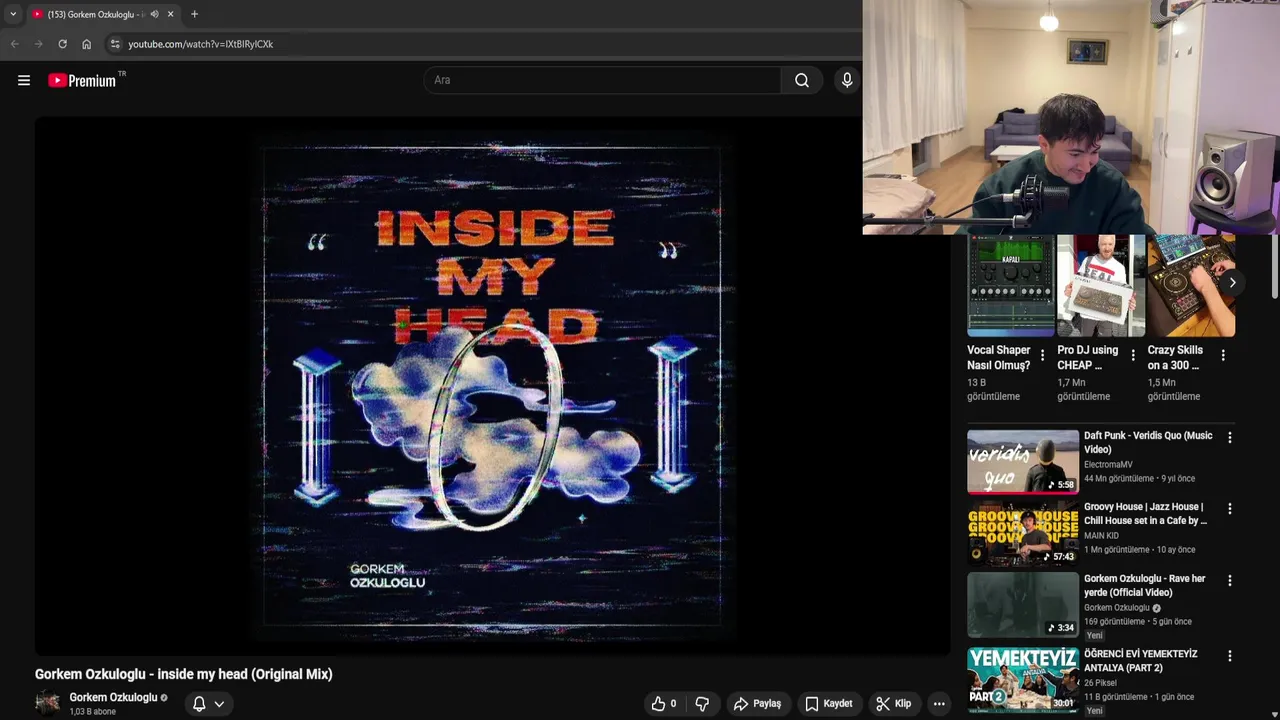The image size is (1280, 720).
Task: Focus the Ara search field
Action: 602,80
